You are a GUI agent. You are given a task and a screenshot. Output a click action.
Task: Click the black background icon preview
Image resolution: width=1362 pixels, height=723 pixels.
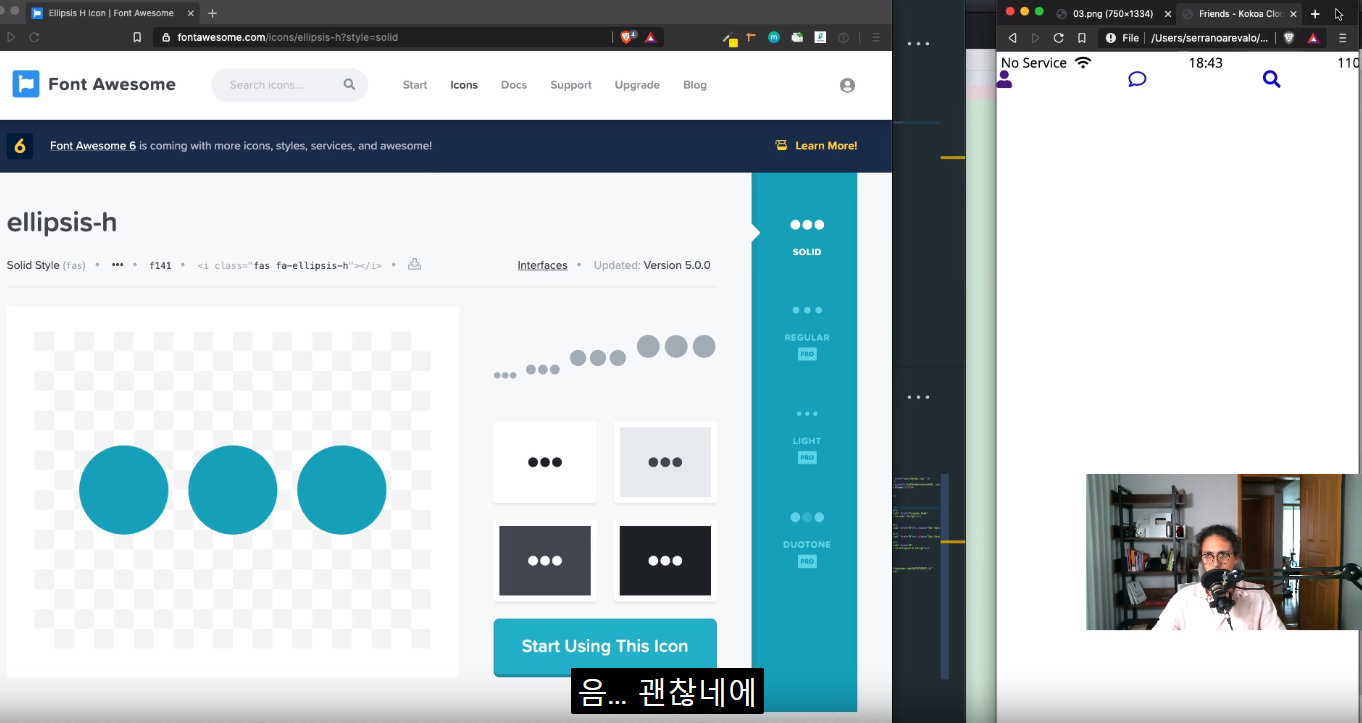pyautogui.click(x=665, y=560)
